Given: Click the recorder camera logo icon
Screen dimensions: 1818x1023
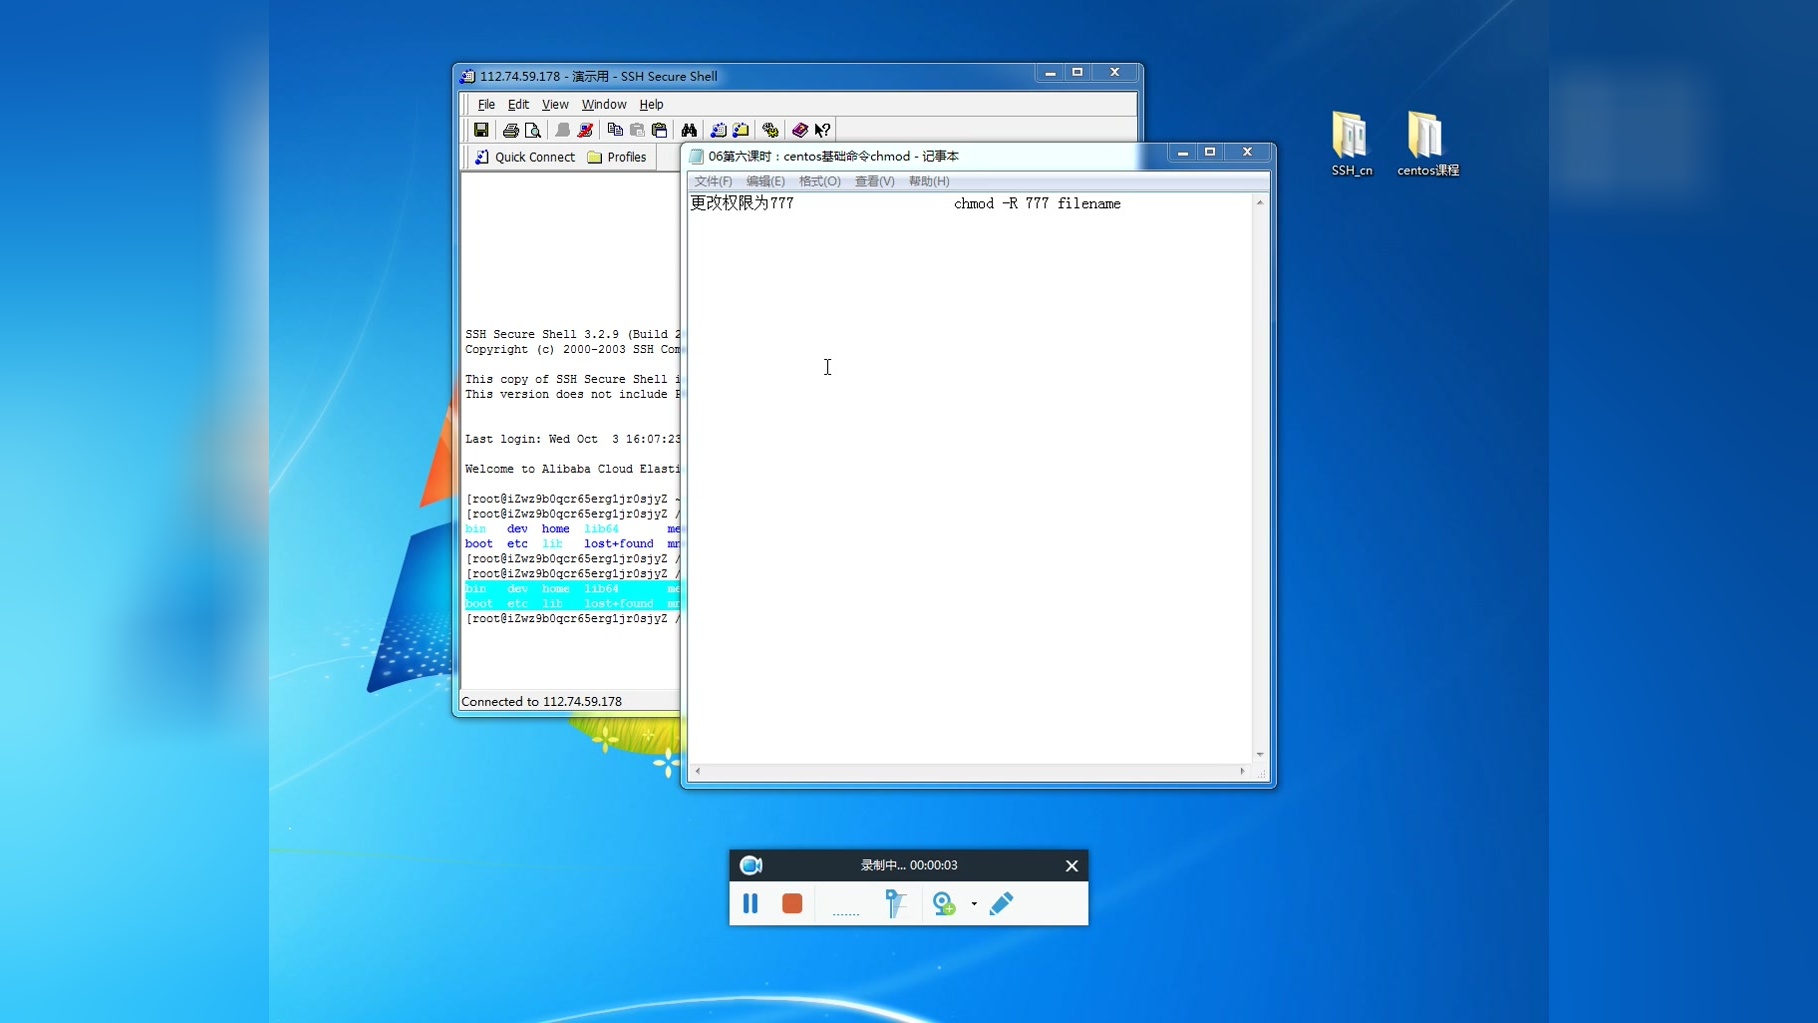Looking at the screenshot, I should coord(751,865).
